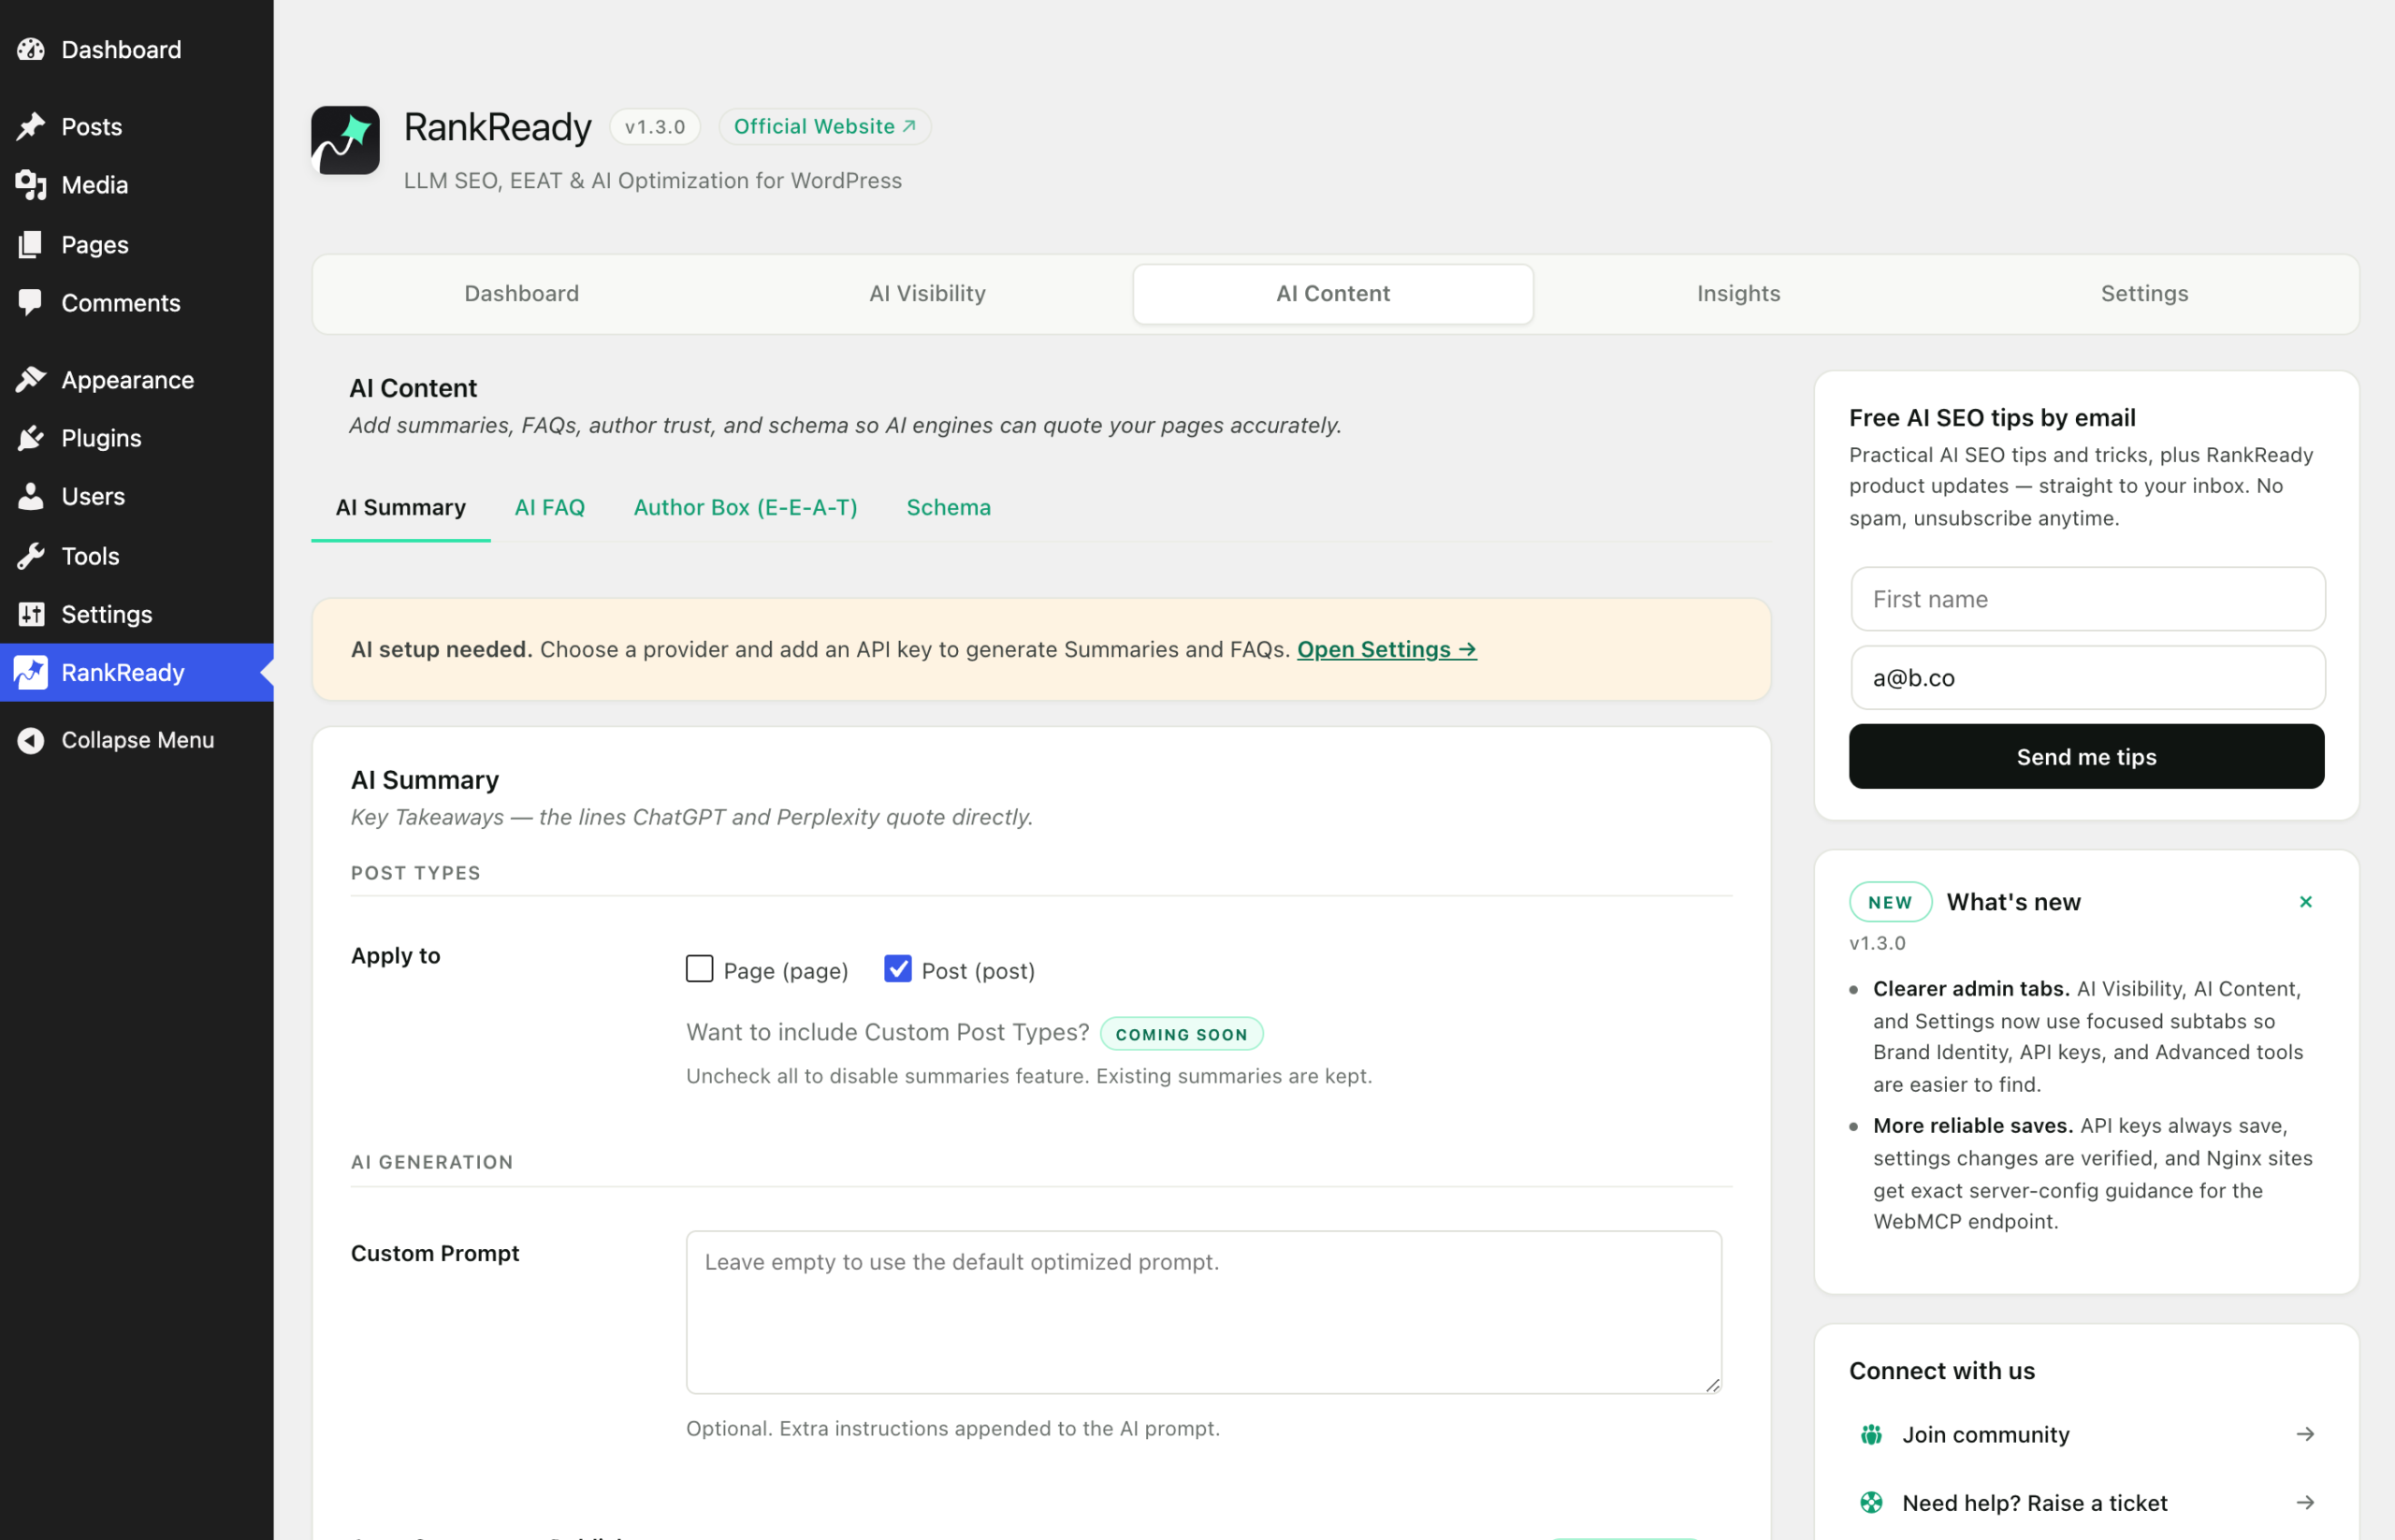This screenshot has width=2395, height=1540.
Task: Click inside the Custom Prompt textarea
Action: click(x=1204, y=1312)
